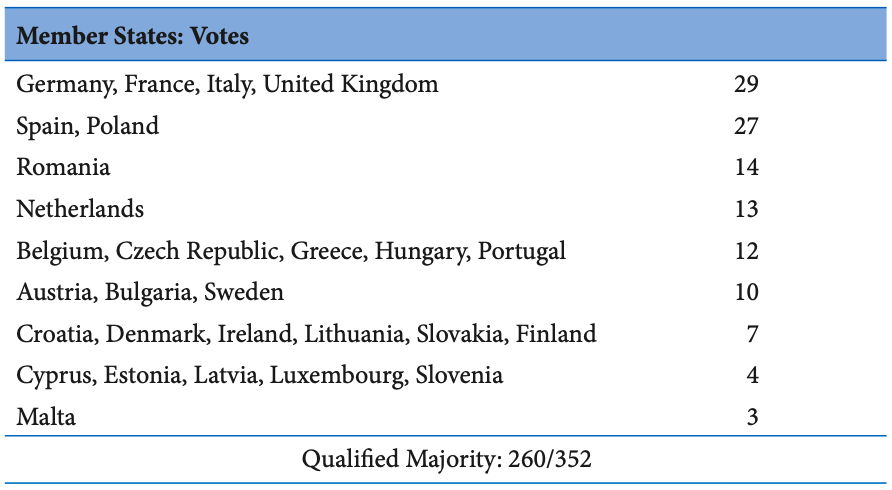Select the Netherlands row text
The image size is (892, 490).
point(80,209)
